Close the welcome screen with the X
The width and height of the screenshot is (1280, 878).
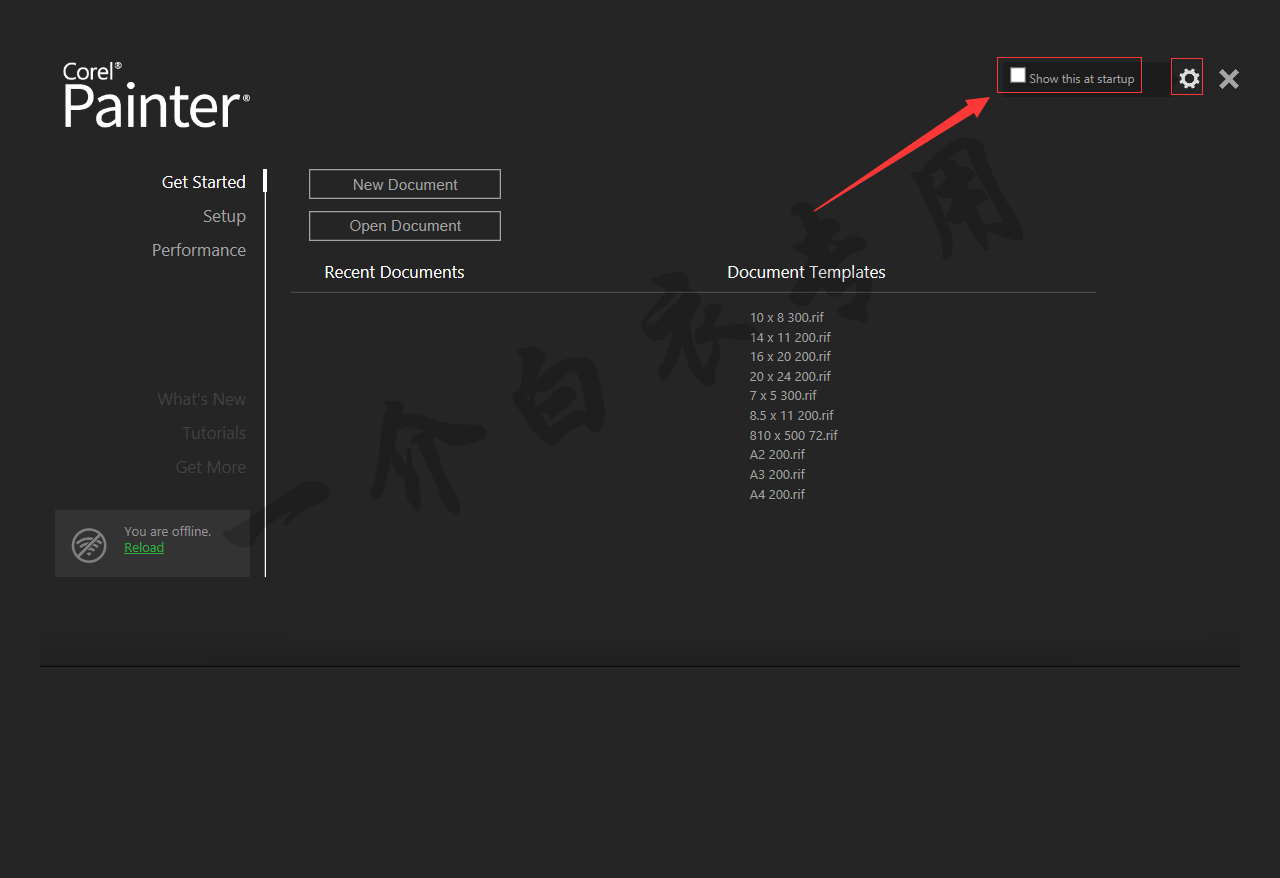point(1229,79)
